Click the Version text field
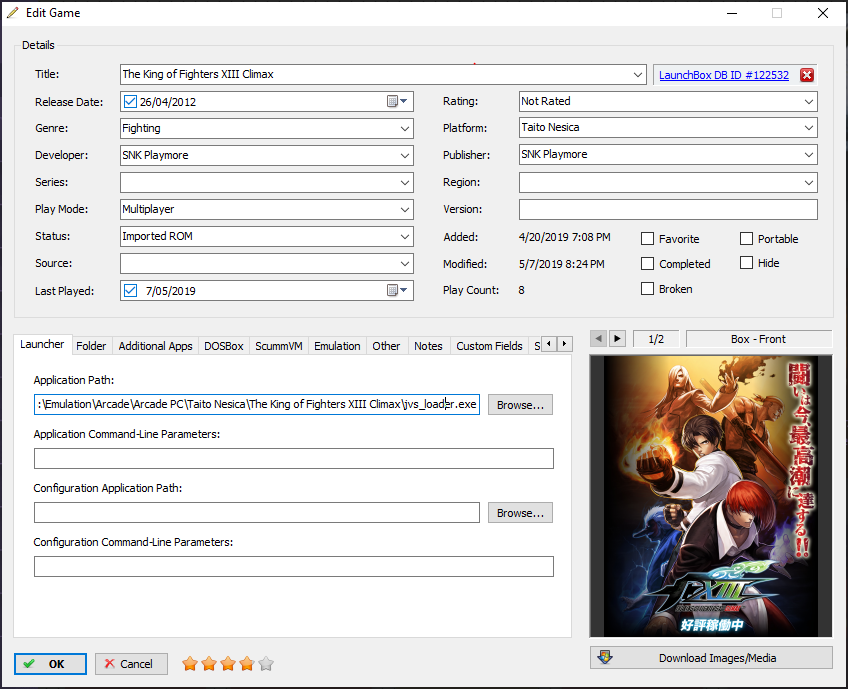The width and height of the screenshot is (848, 689). point(668,209)
